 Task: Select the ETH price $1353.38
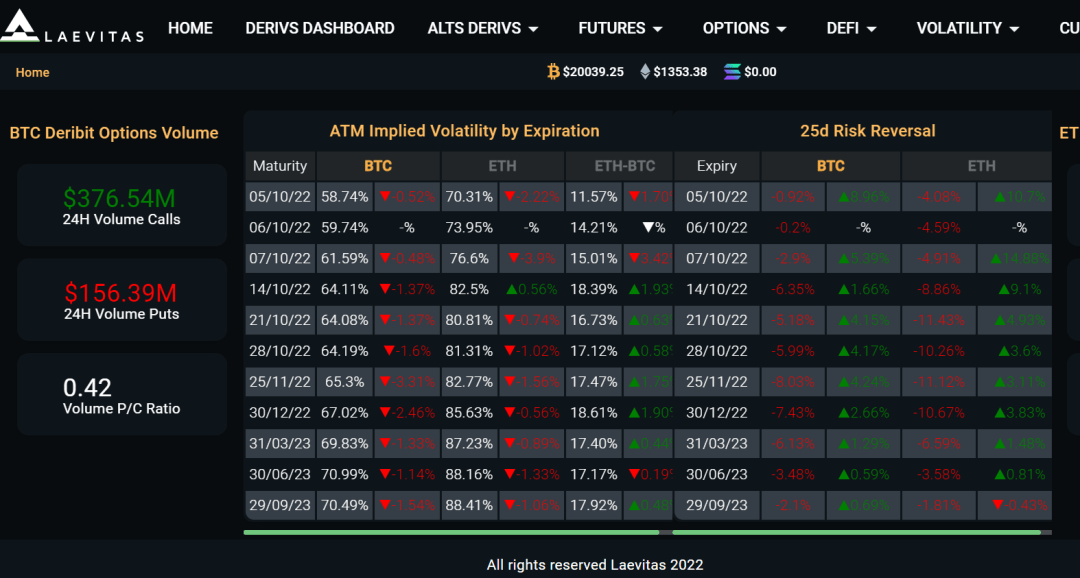pos(681,72)
